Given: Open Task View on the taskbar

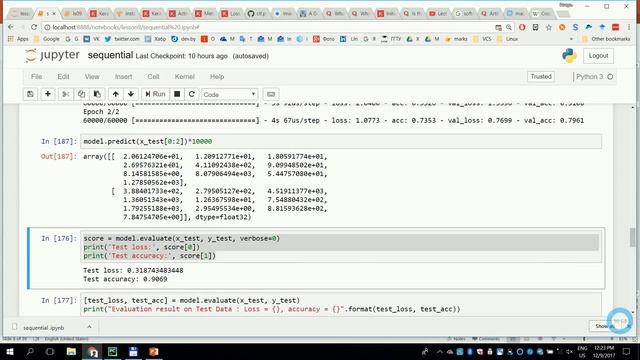Looking at the screenshot, I should 50,351.
